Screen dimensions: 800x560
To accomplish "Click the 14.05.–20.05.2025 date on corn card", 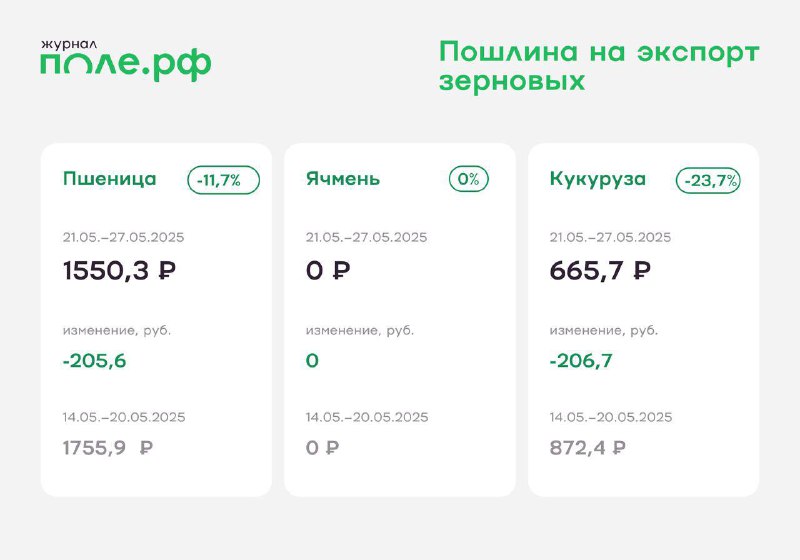I will click(611, 417).
